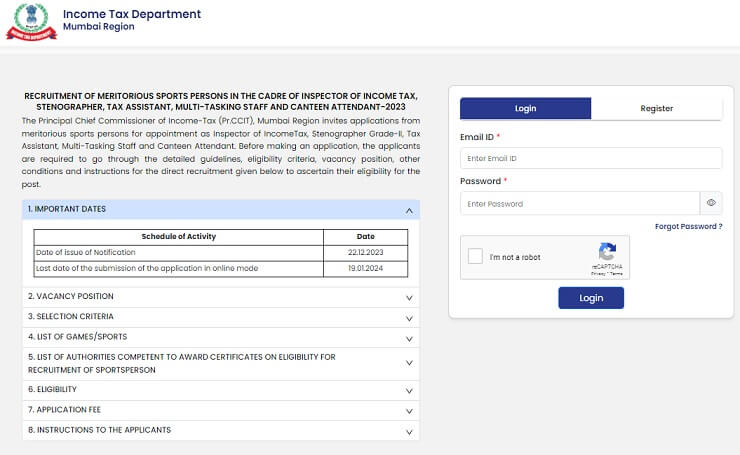
Task: Collapse the Important Dates section chevron
Action: click(x=409, y=211)
